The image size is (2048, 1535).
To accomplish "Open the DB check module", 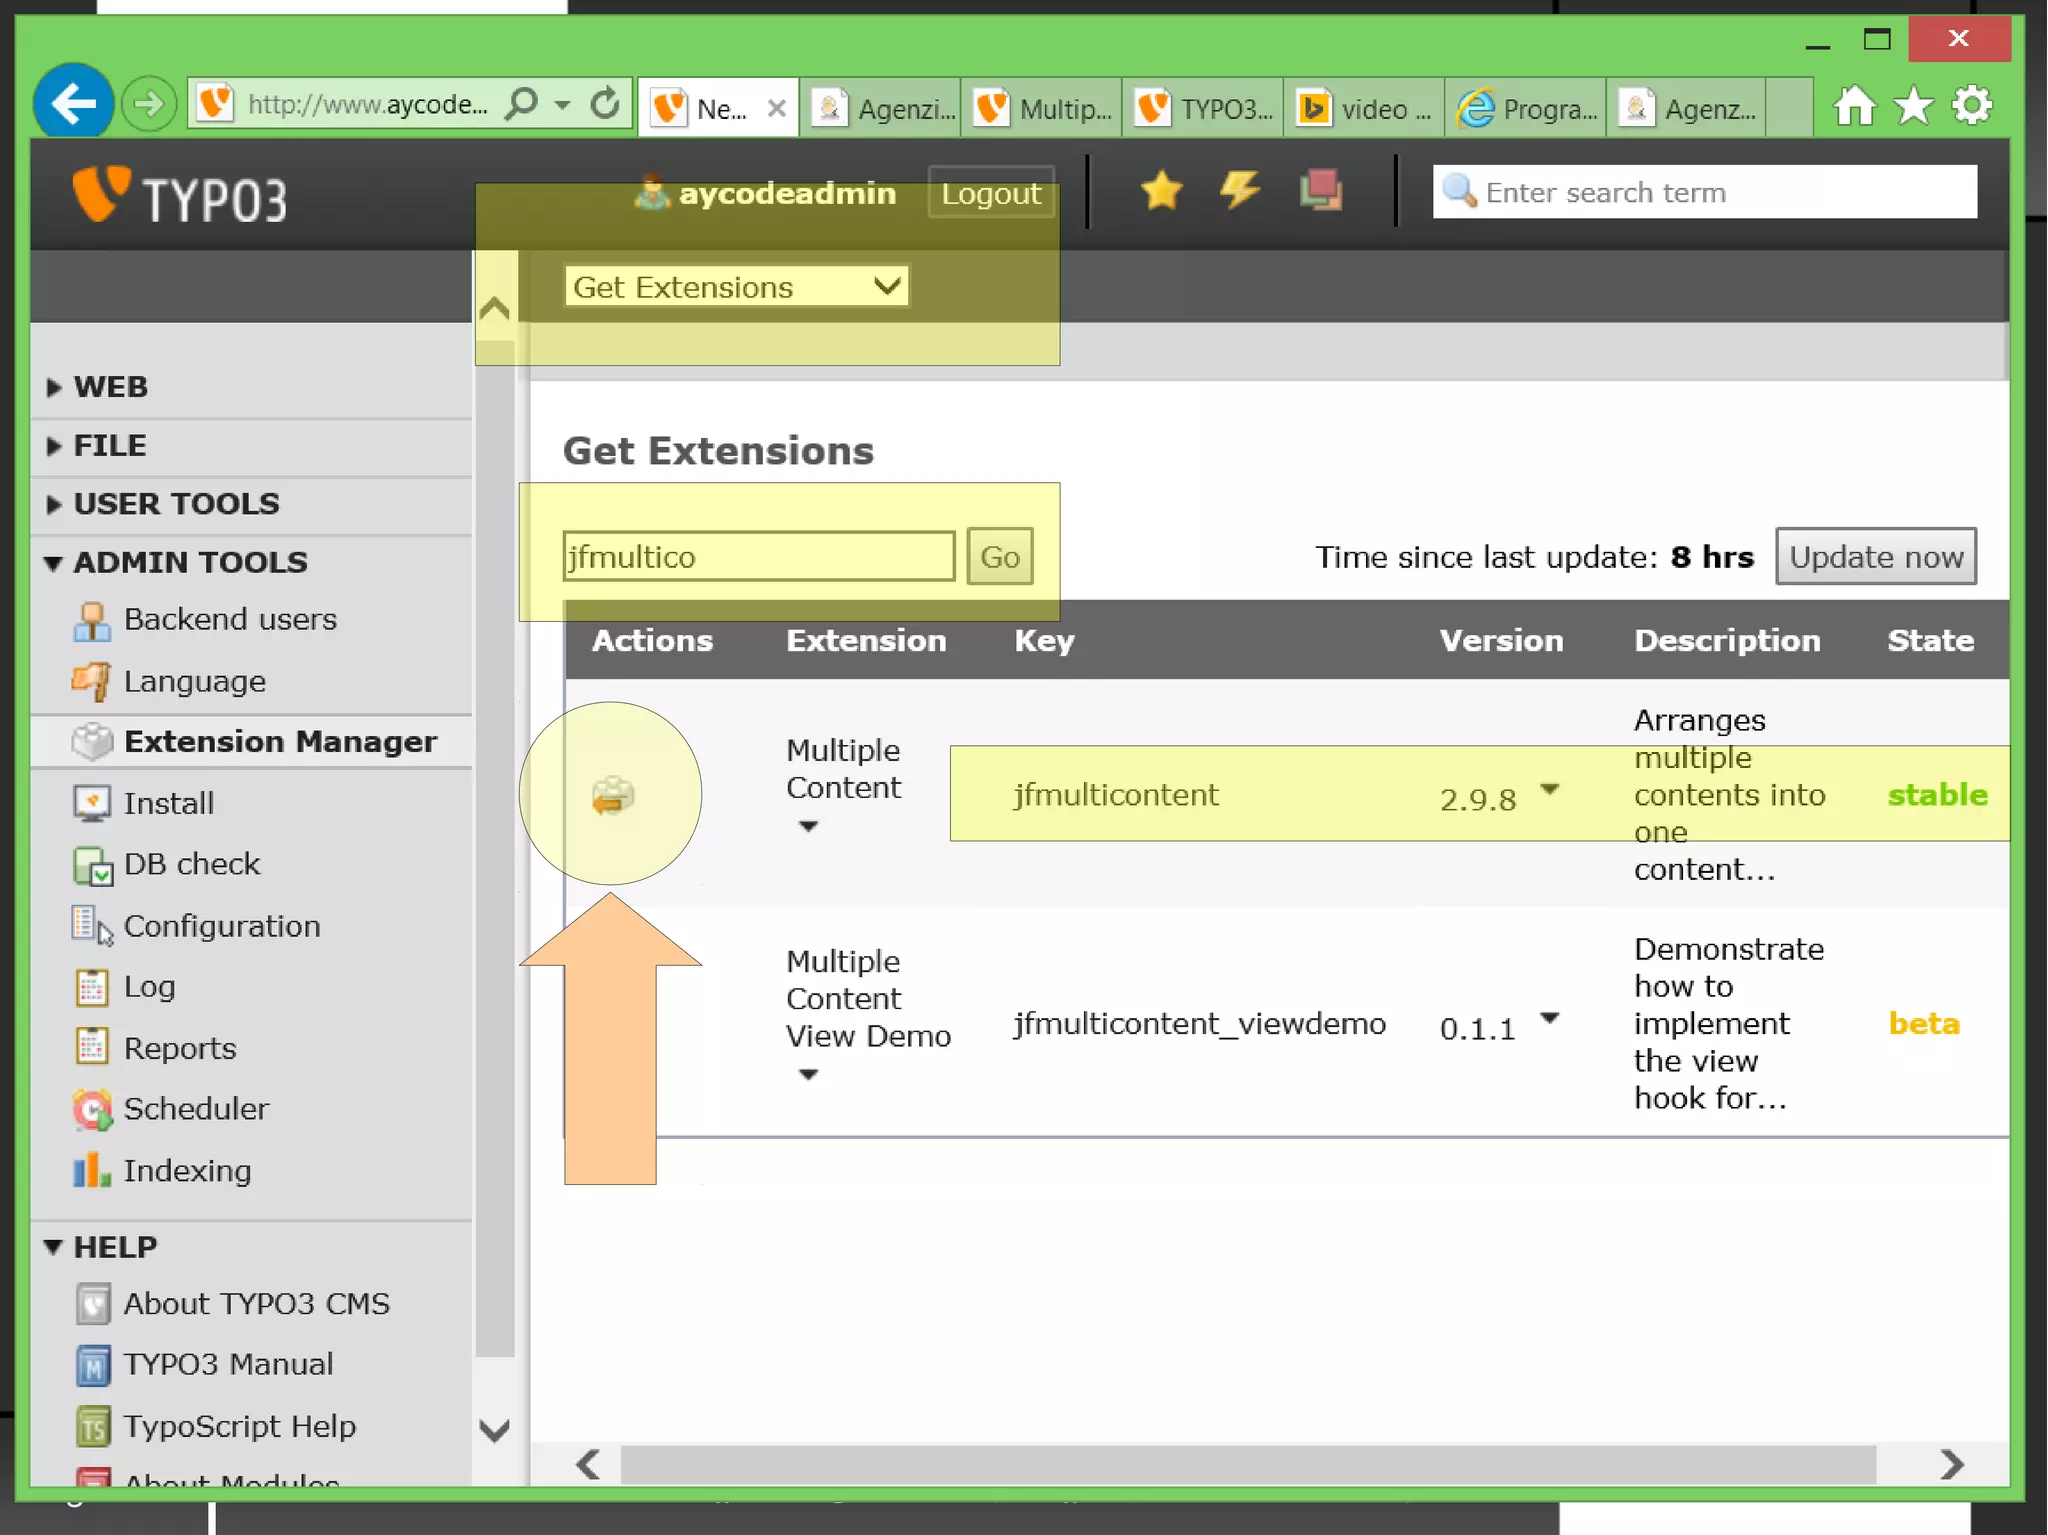I will pos(191,864).
